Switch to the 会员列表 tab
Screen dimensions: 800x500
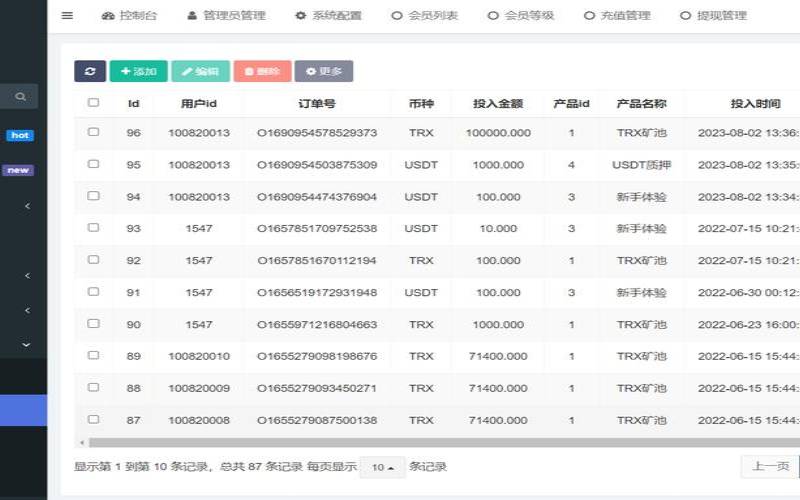pos(424,15)
